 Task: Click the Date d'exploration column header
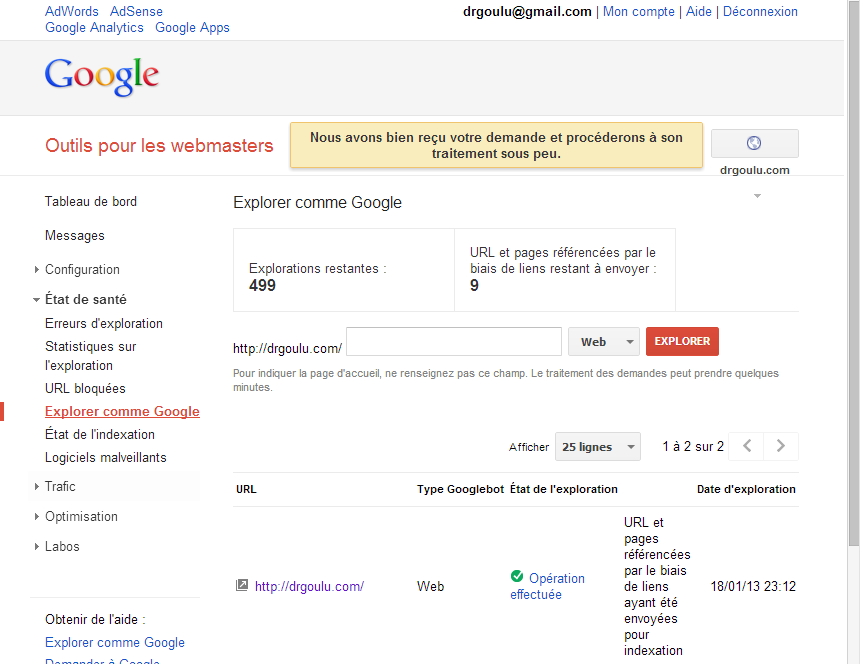pyautogui.click(x=746, y=489)
